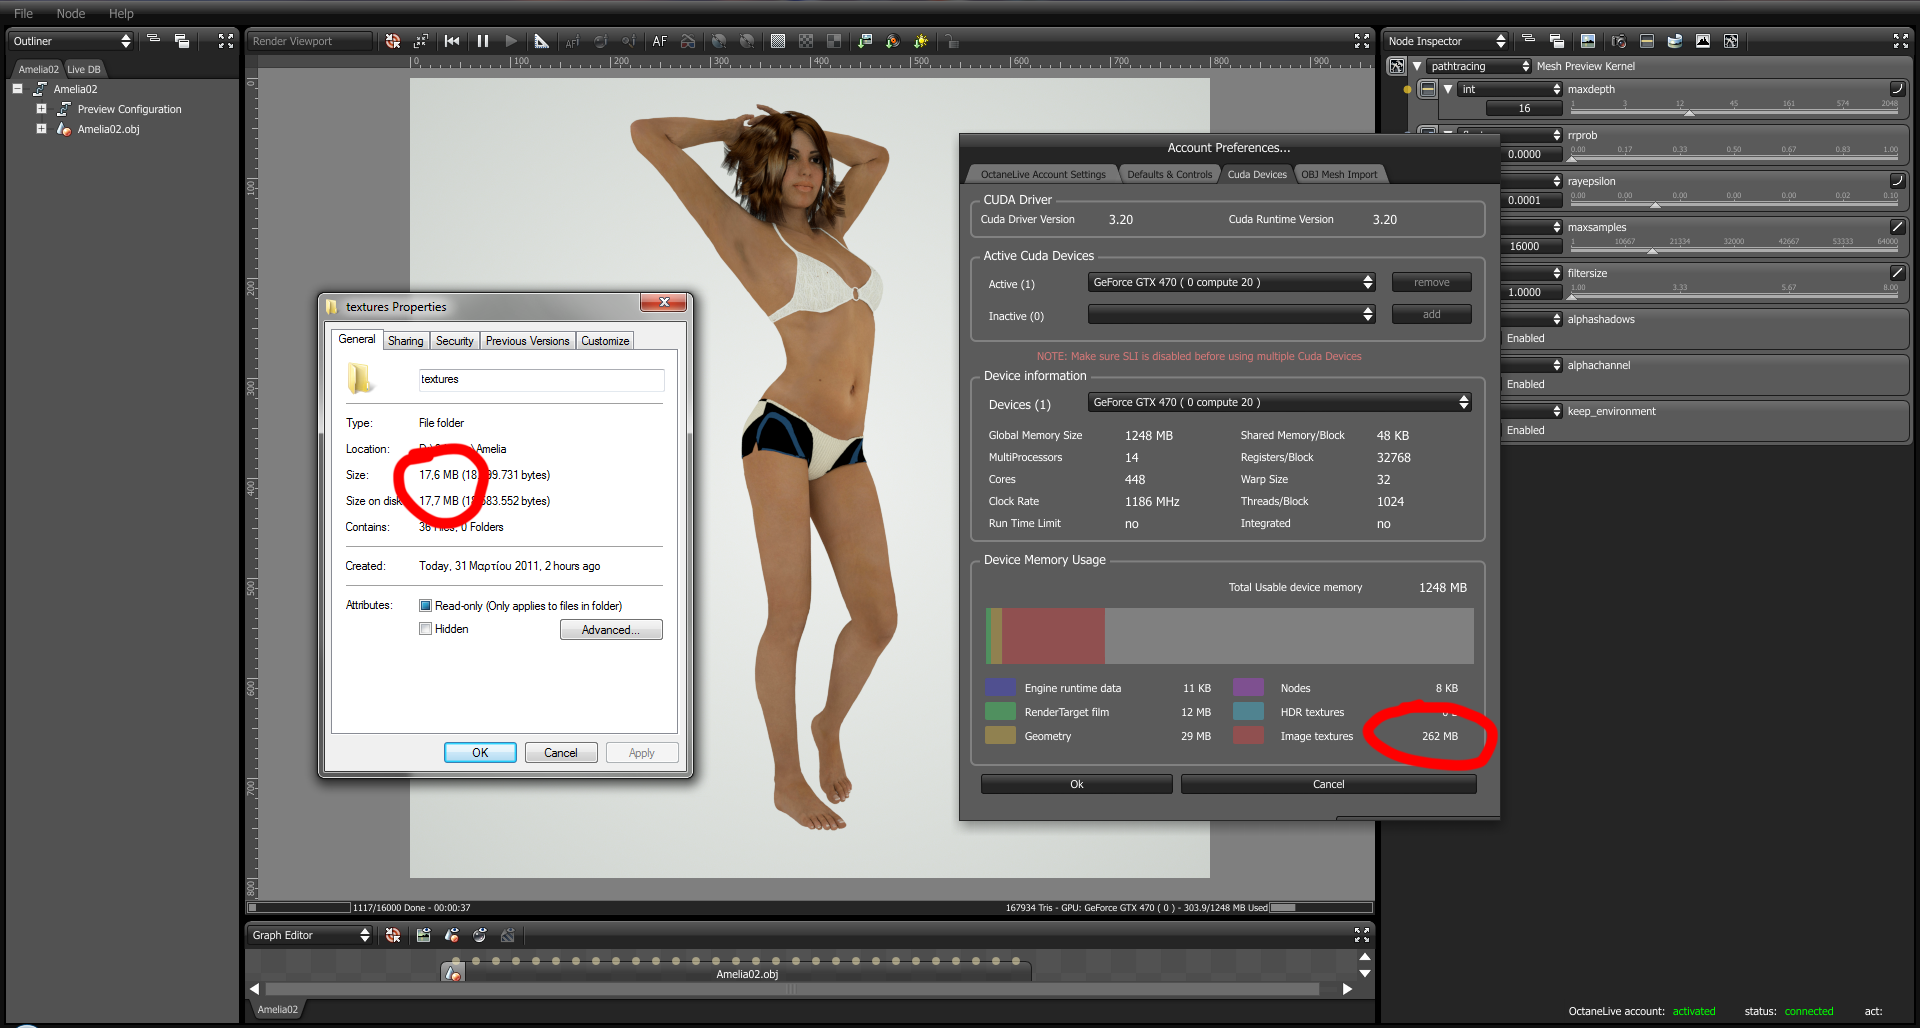Click the save render image icon

pos(865,41)
